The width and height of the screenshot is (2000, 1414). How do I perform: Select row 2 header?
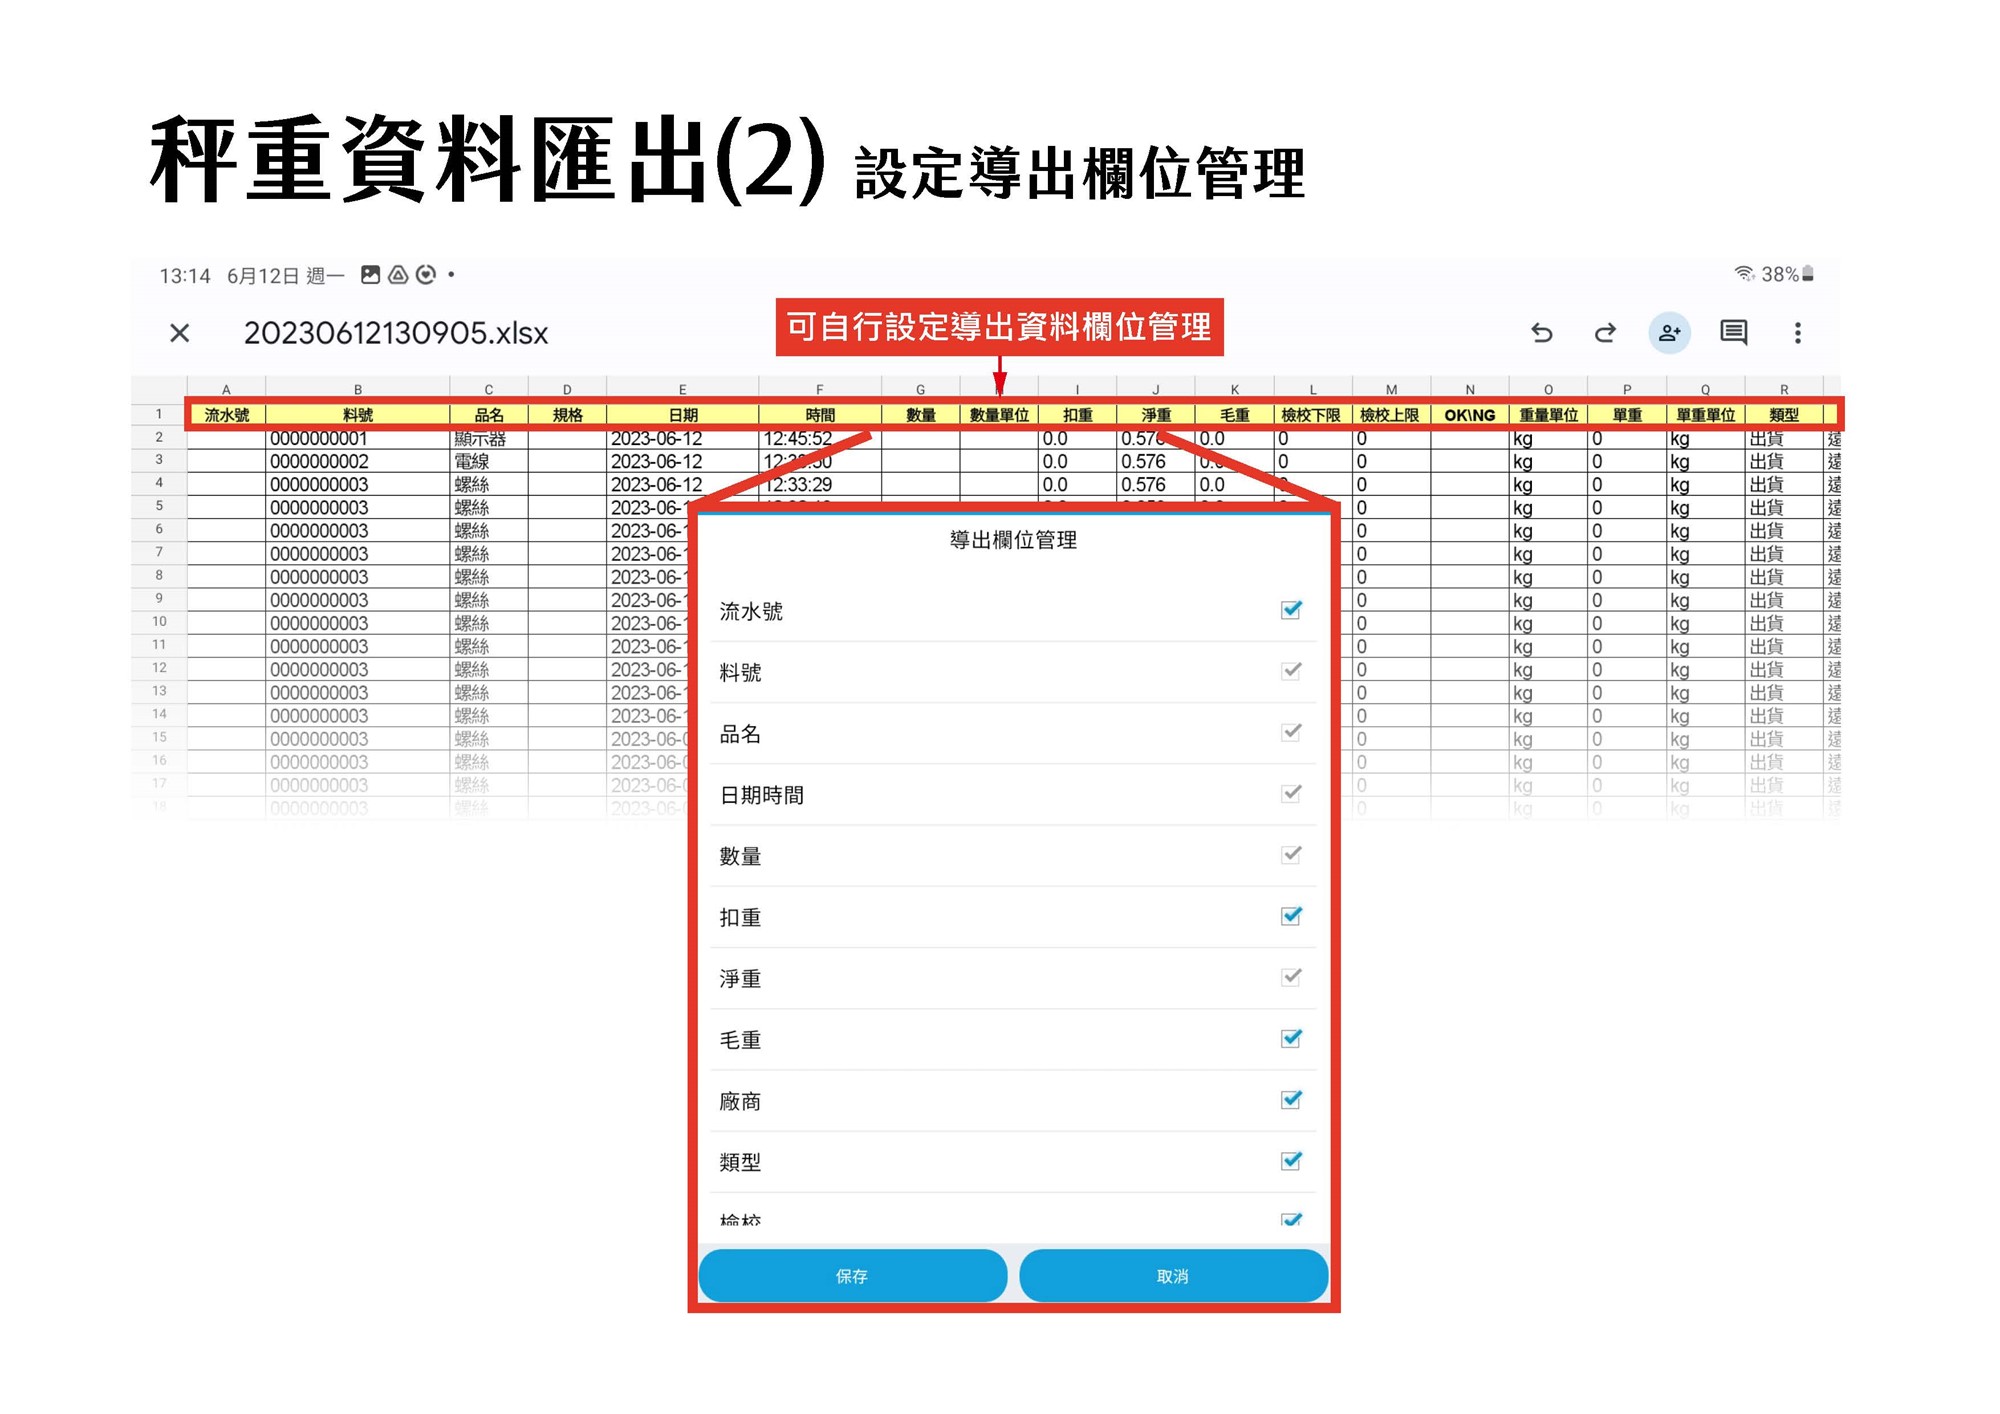(158, 438)
